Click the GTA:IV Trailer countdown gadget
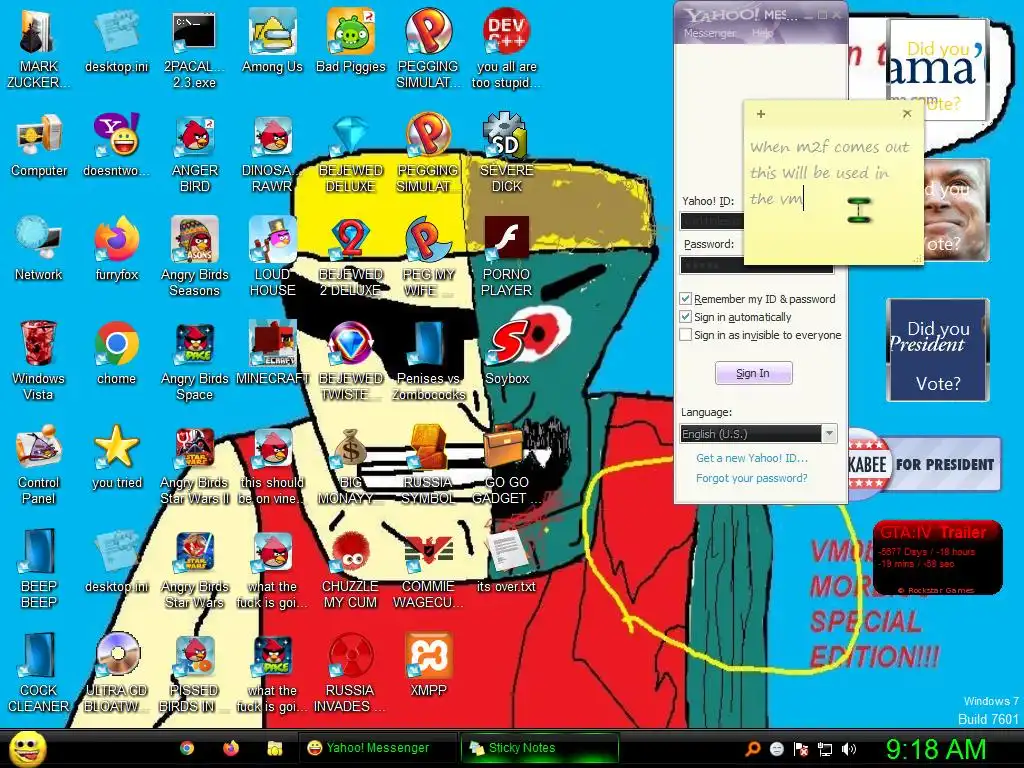This screenshot has width=1024, height=768. point(938,557)
